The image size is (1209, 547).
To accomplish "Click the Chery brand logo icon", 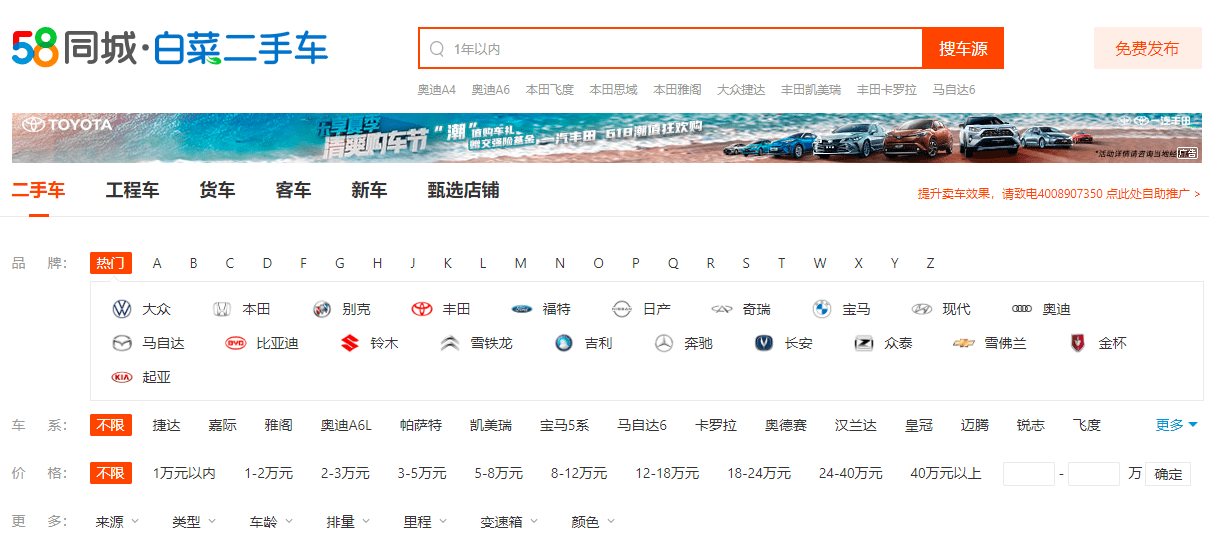I will pyautogui.click(x=722, y=310).
